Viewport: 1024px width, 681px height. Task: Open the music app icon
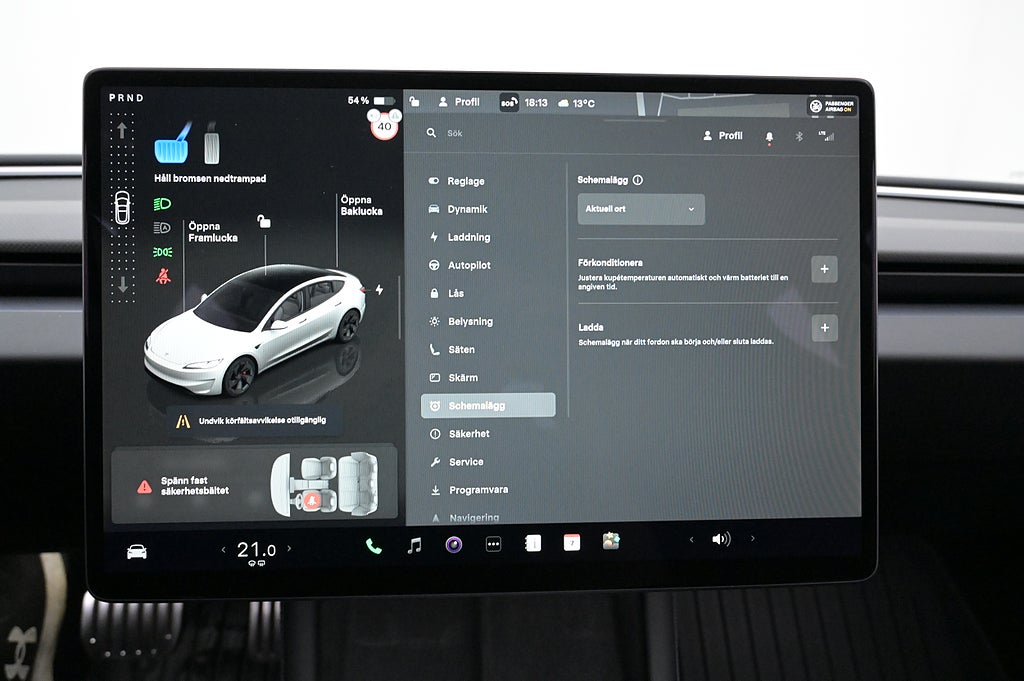click(x=414, y=545)
